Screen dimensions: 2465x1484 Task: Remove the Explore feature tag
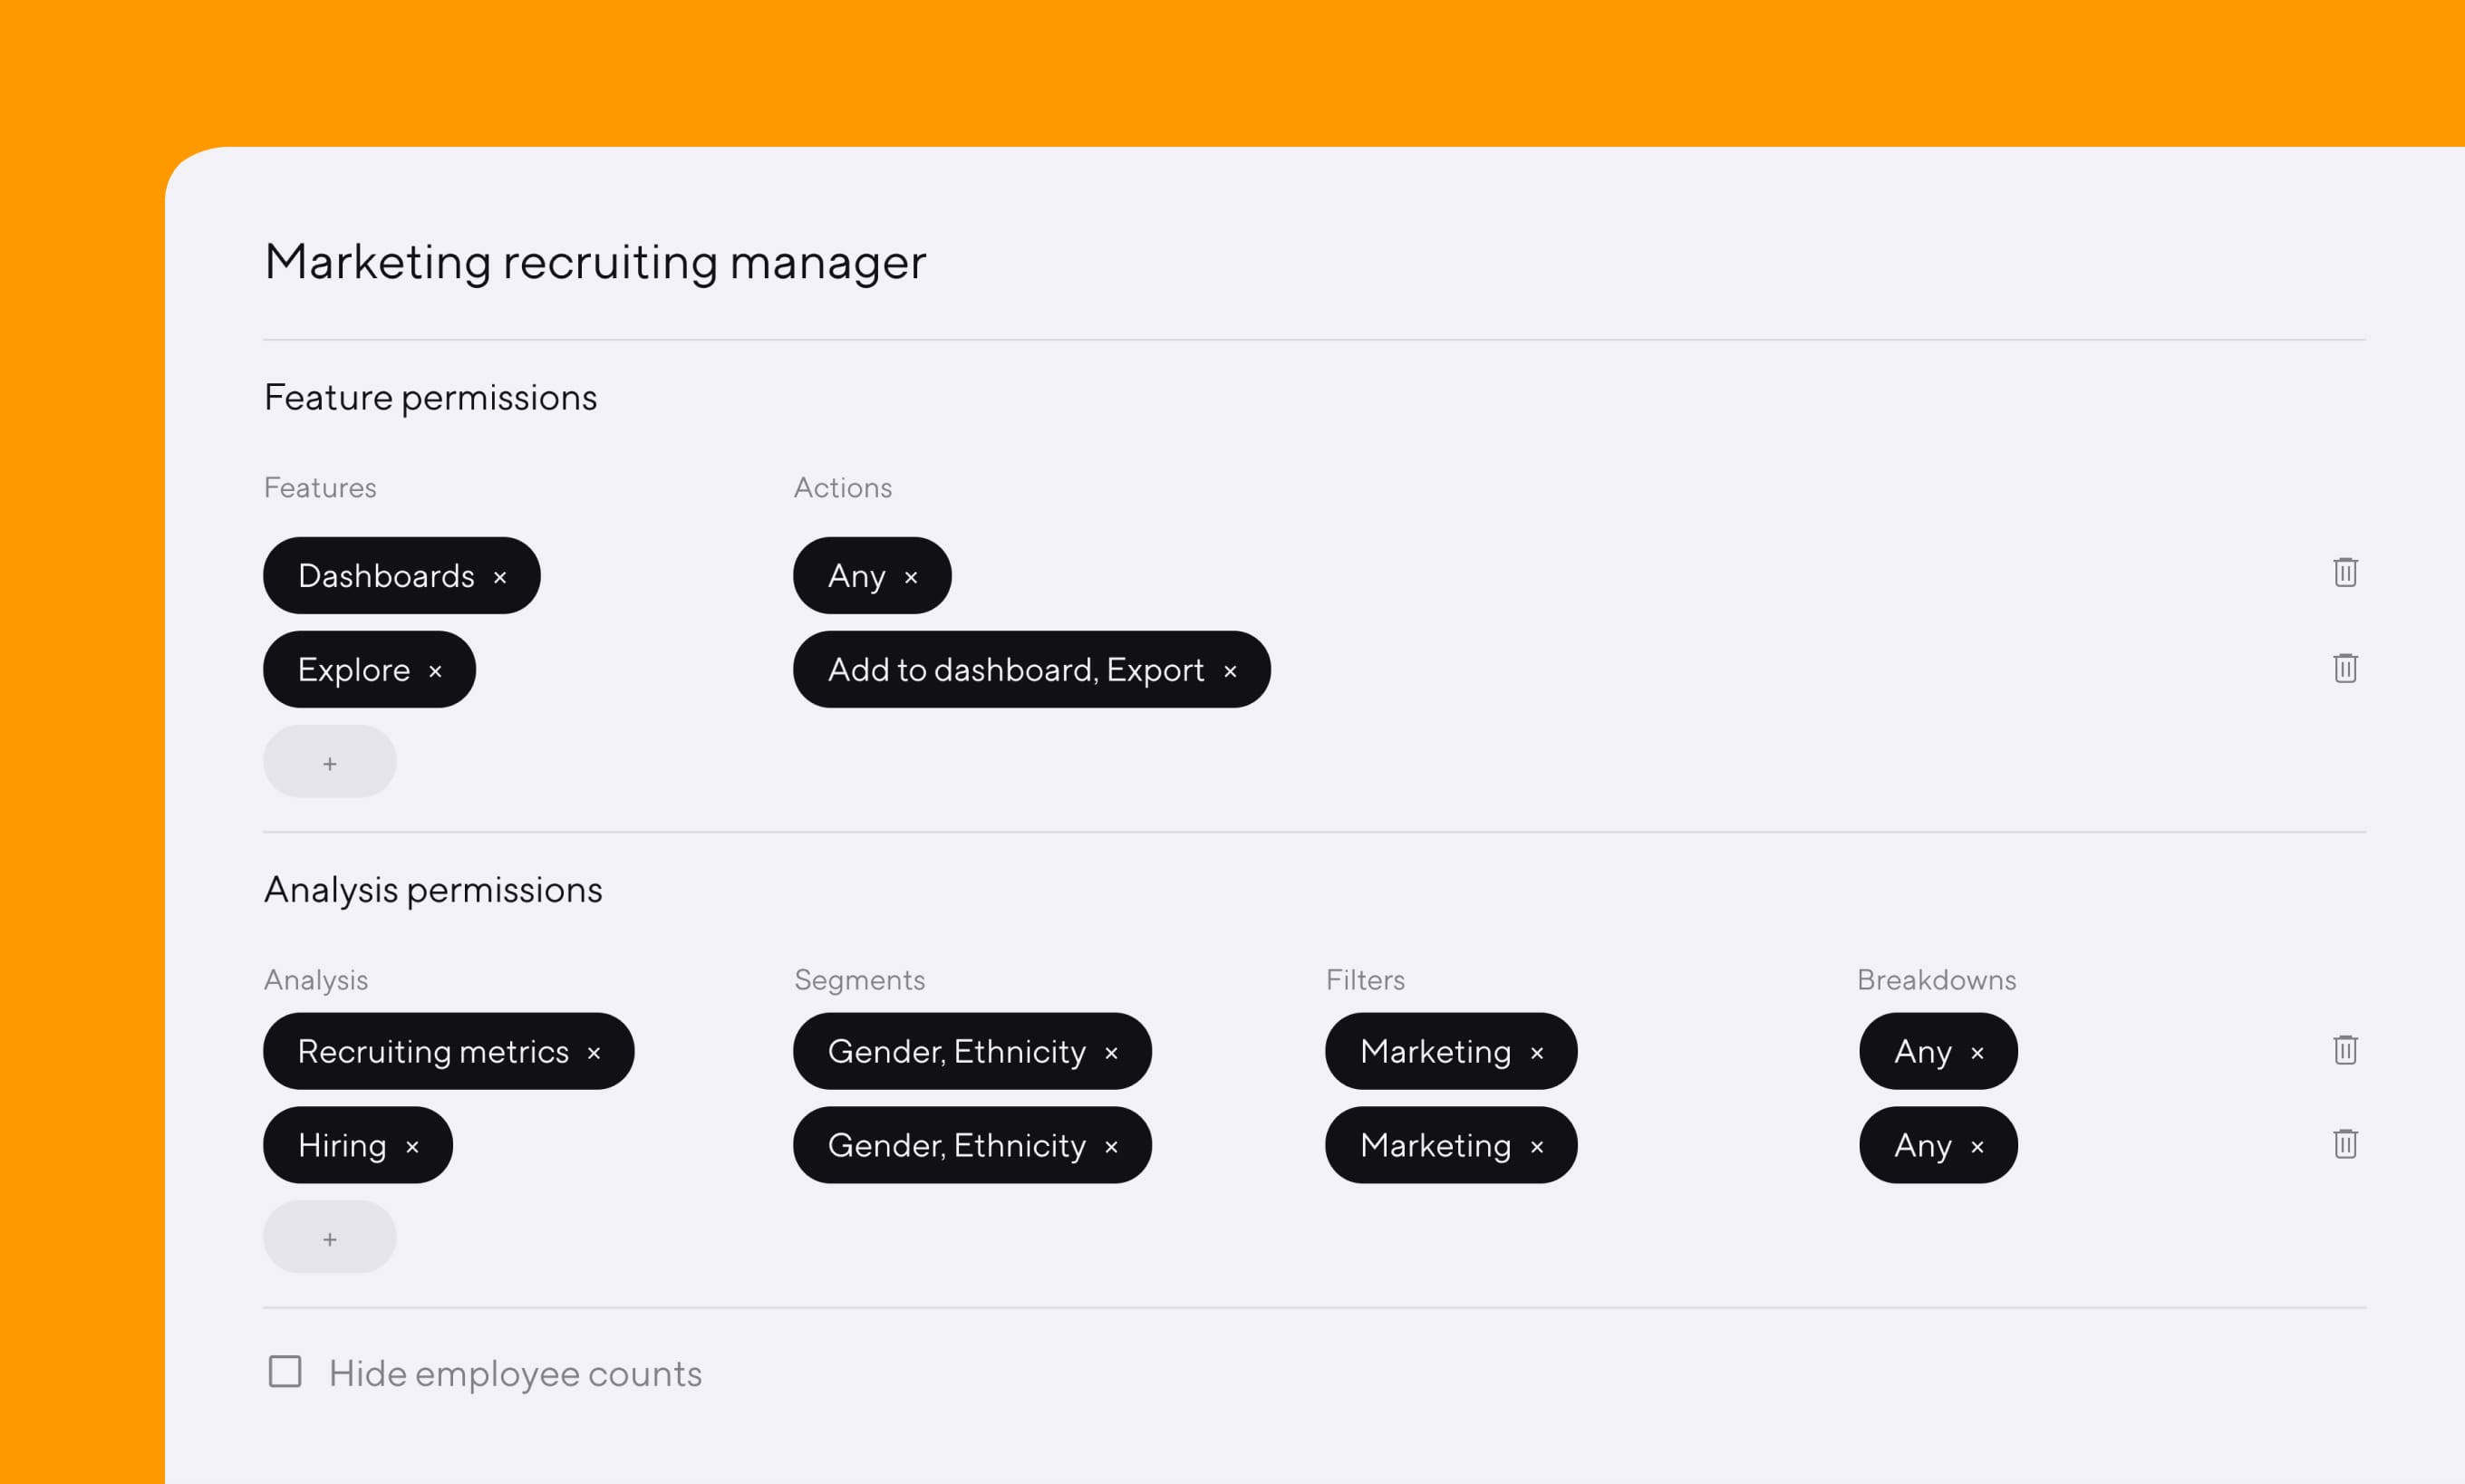[x=437, y=670]
